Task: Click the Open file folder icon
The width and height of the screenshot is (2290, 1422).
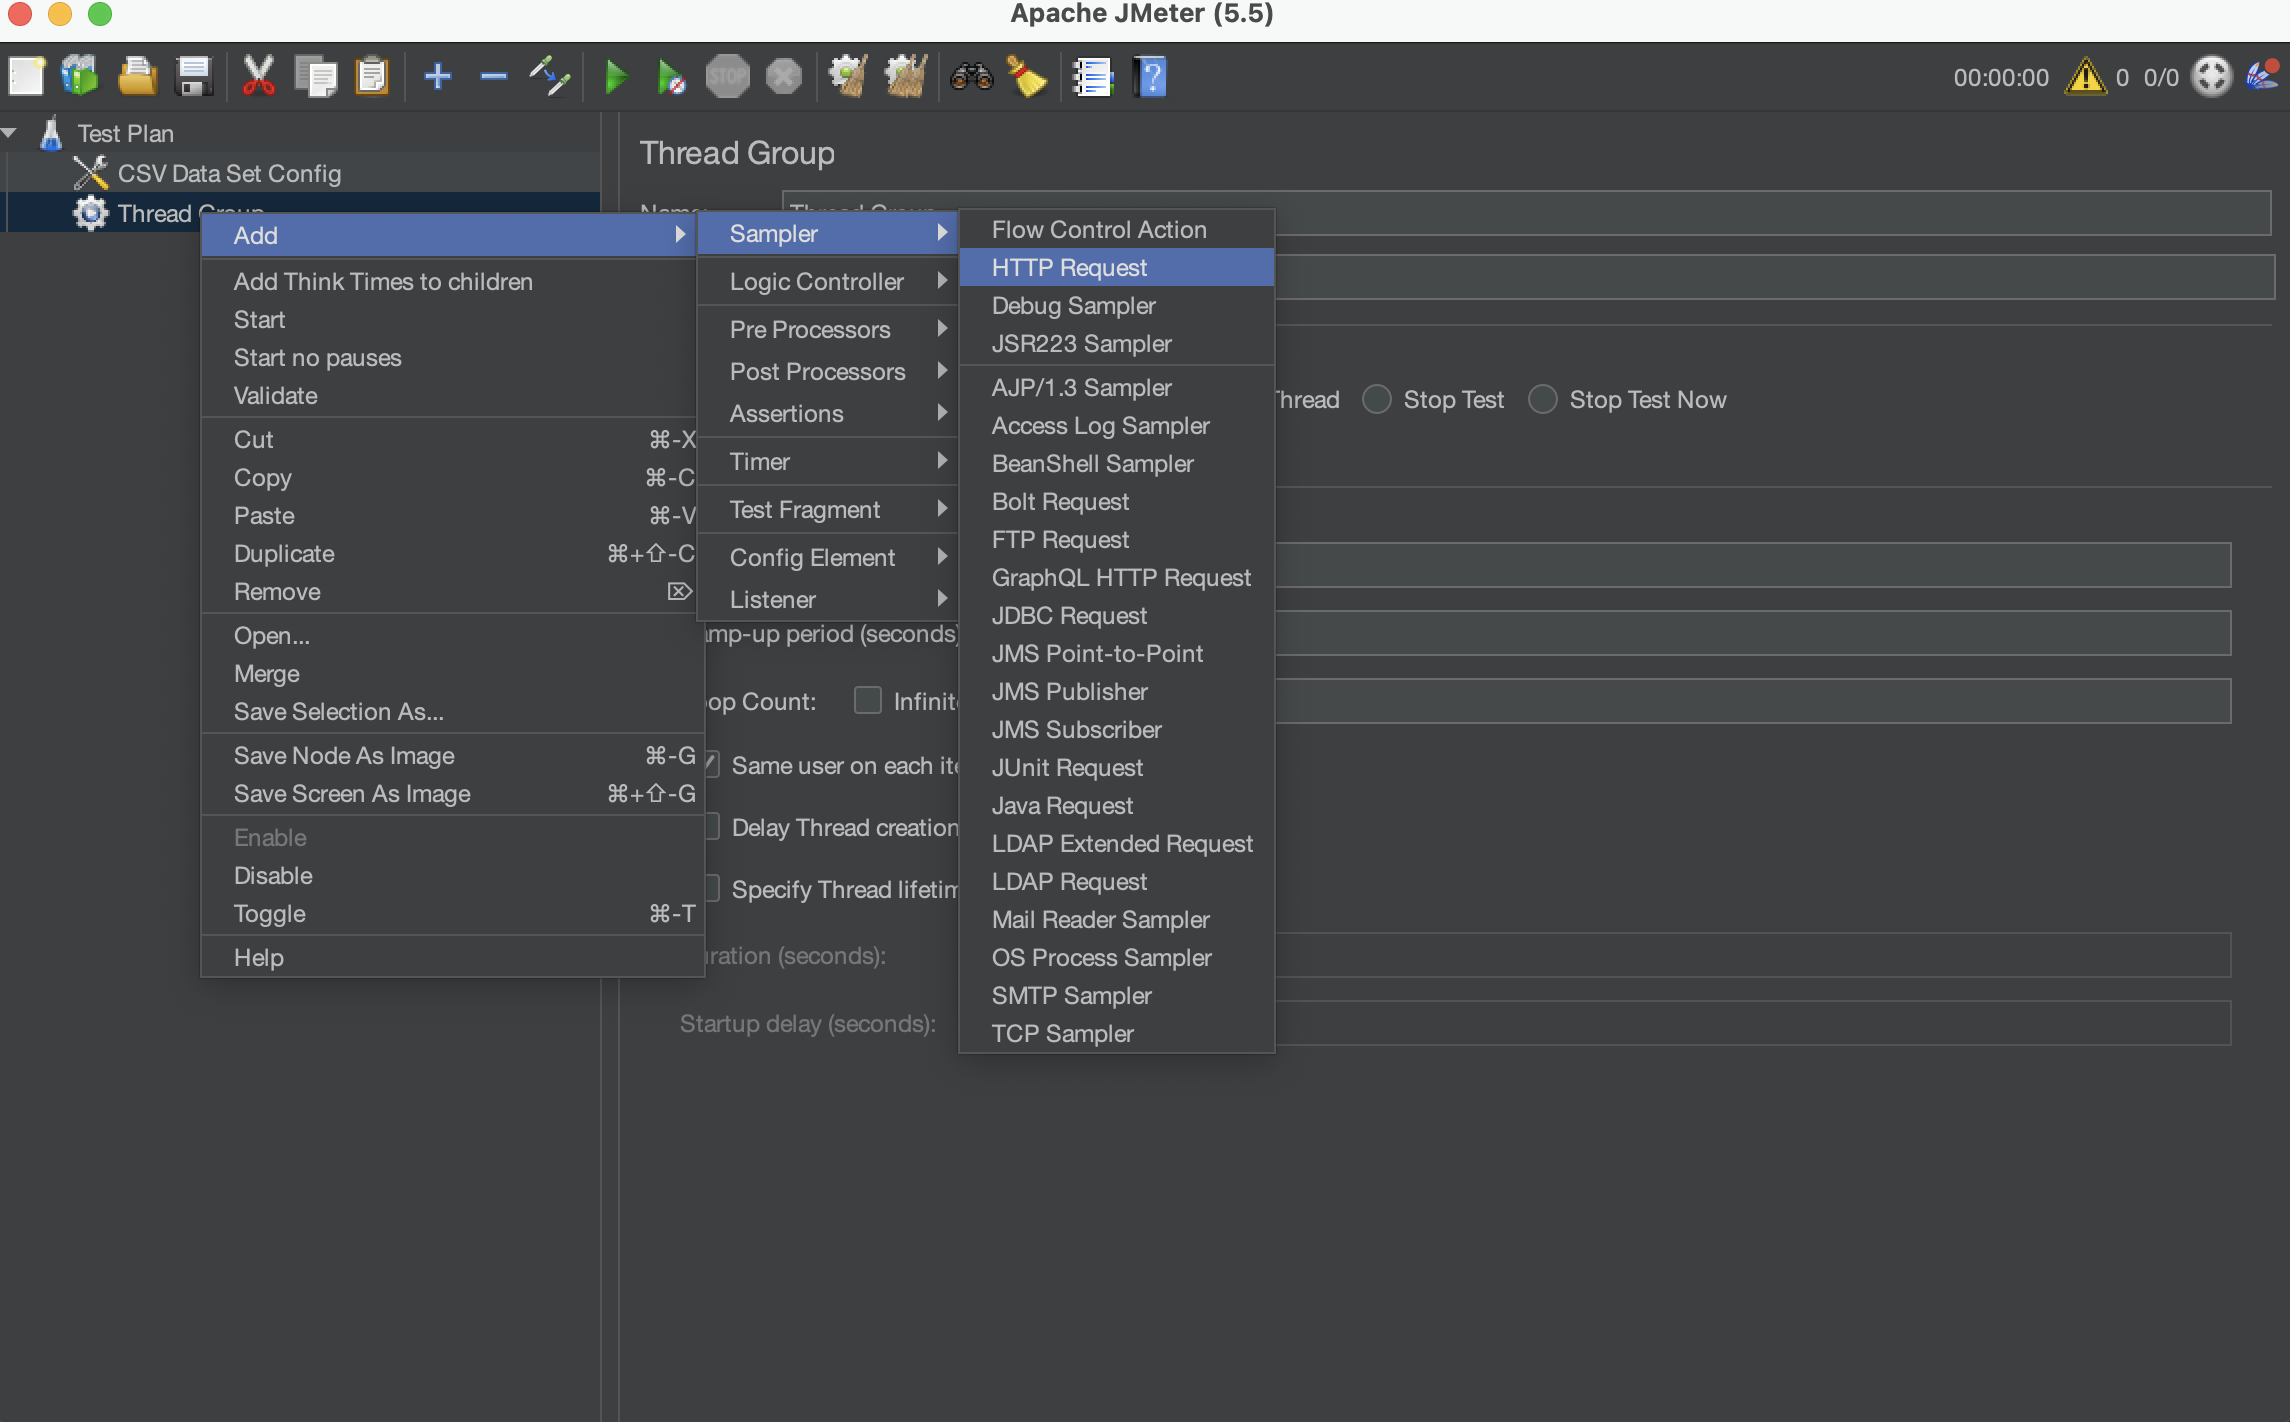Action: pos(137,76)
